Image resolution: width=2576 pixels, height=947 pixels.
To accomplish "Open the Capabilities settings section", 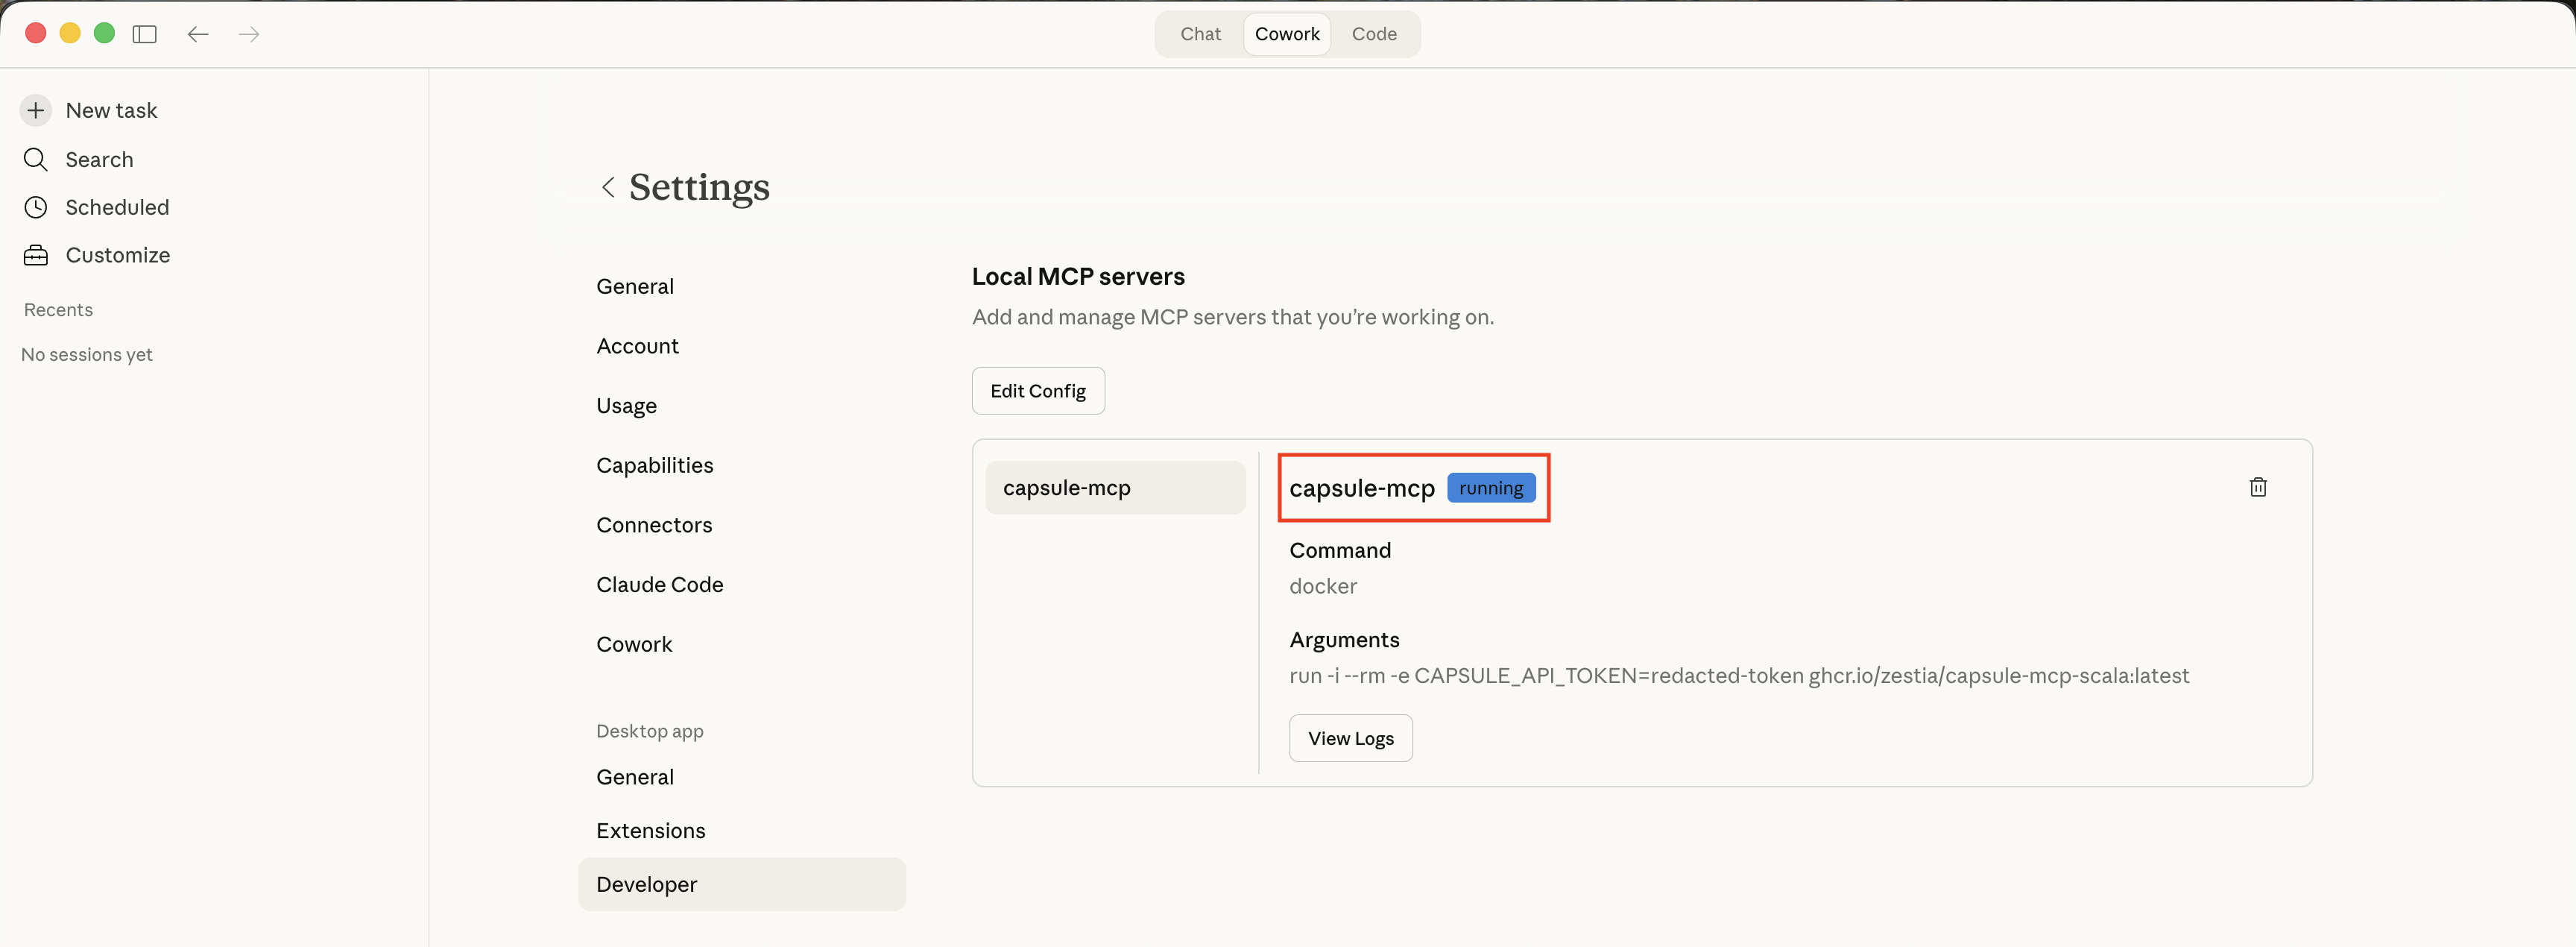I will pyautogui.click(x=654, y=465).
